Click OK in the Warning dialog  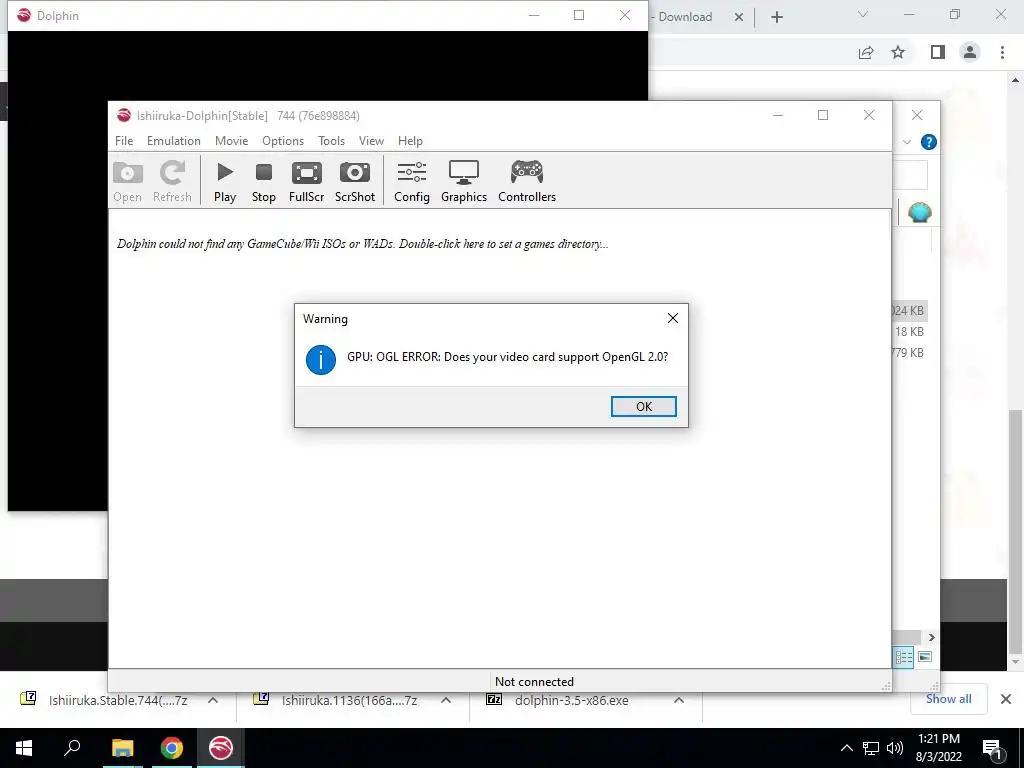643,406
